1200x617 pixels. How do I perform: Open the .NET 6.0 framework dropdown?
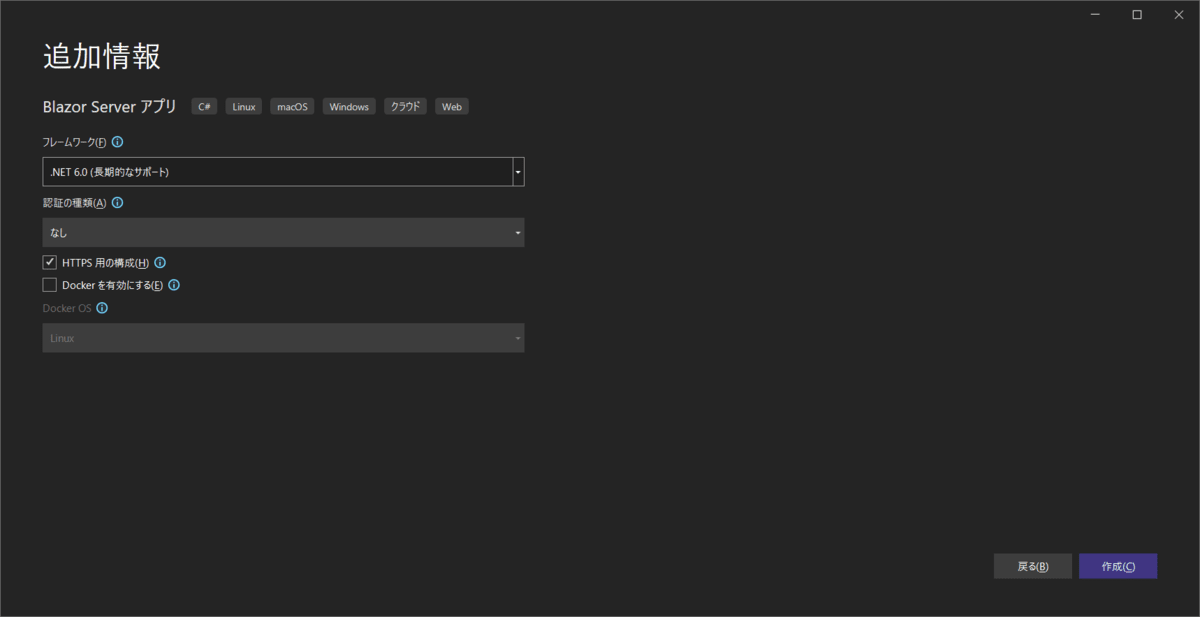tap(283, 172)
